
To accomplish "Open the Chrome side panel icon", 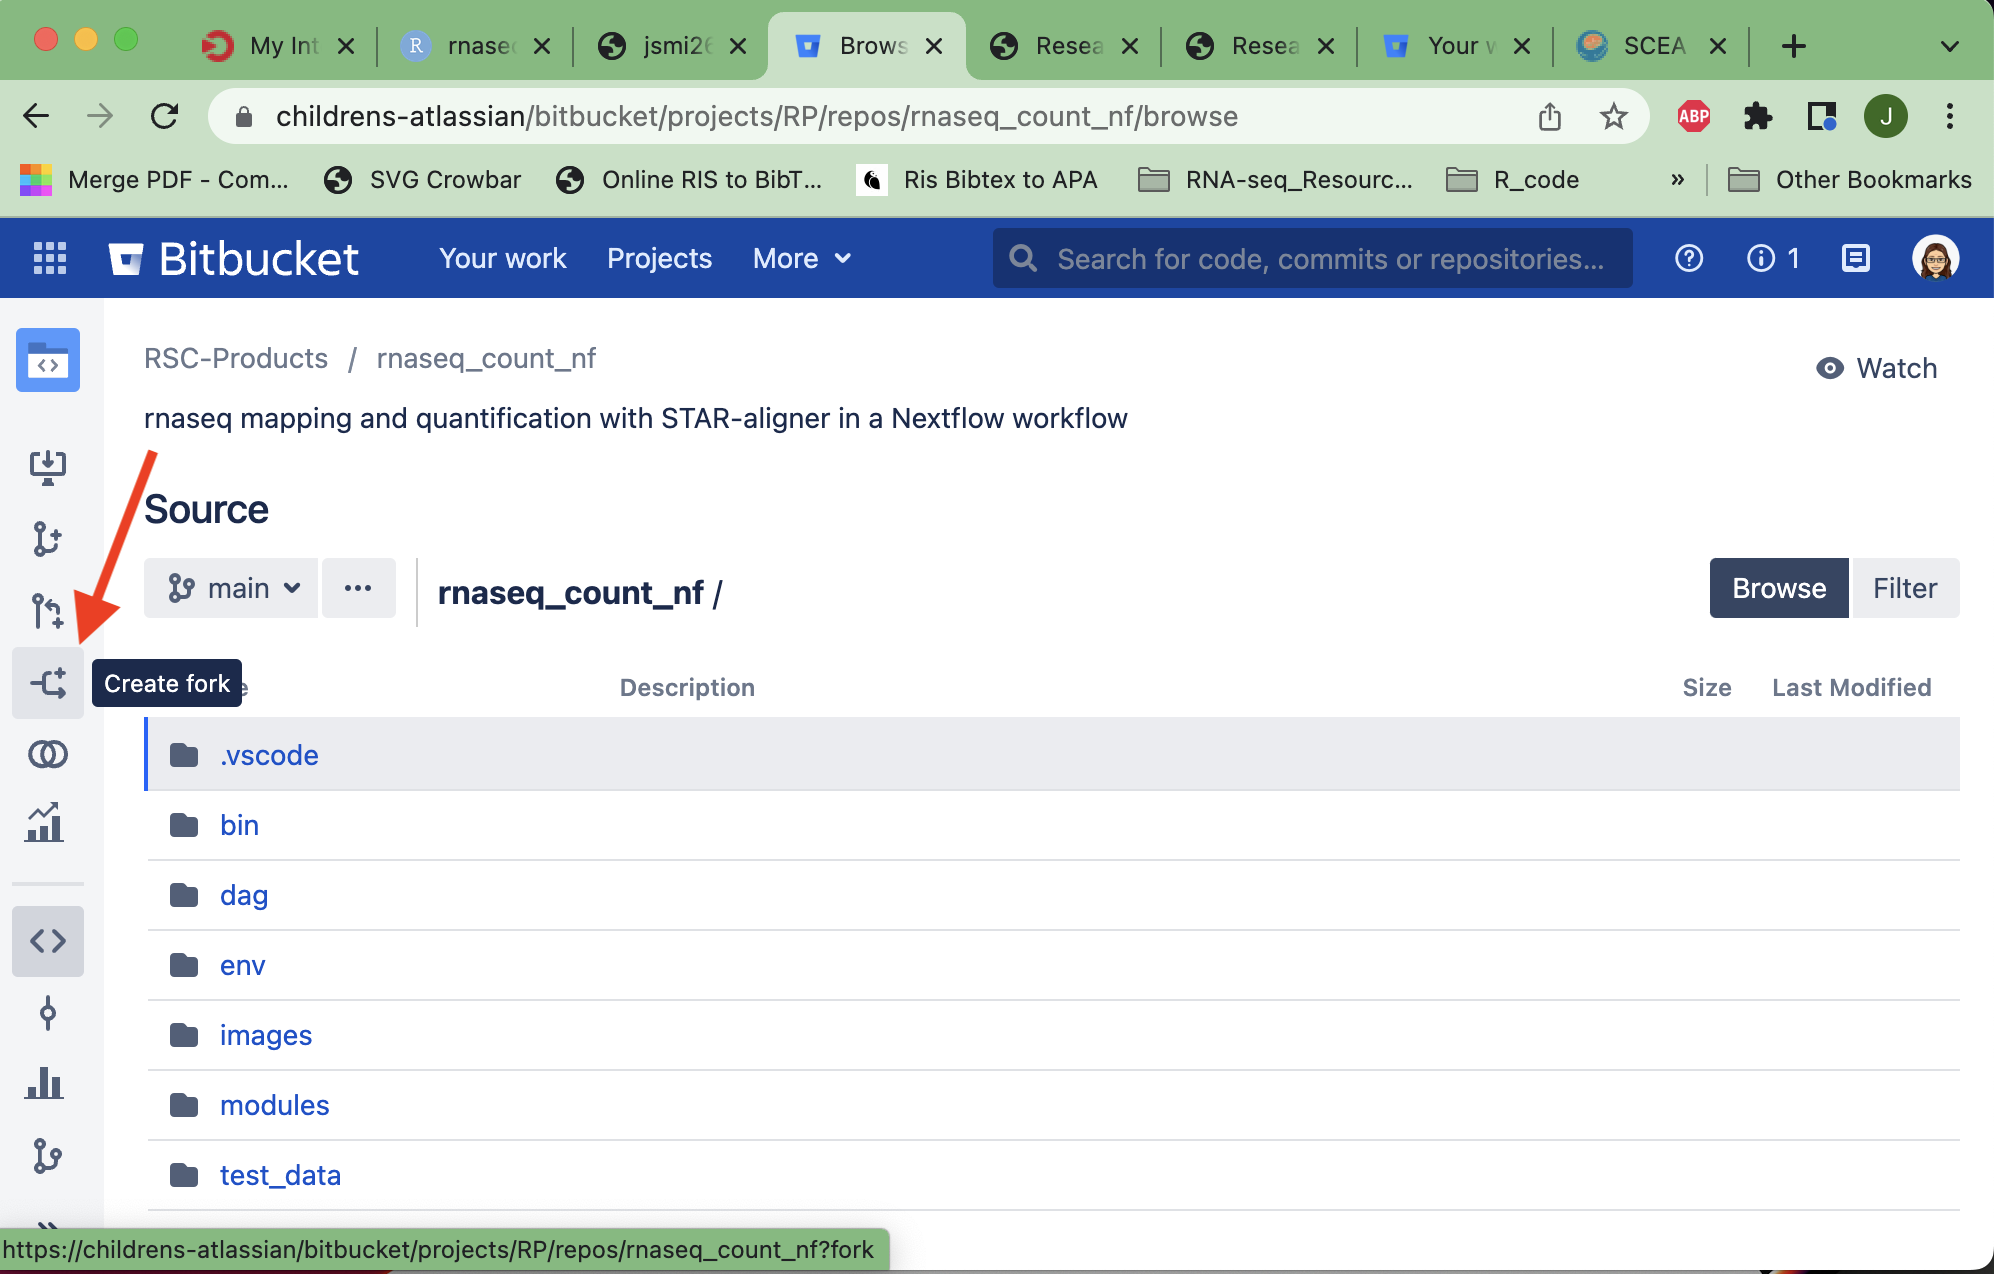I will 1822,116.
